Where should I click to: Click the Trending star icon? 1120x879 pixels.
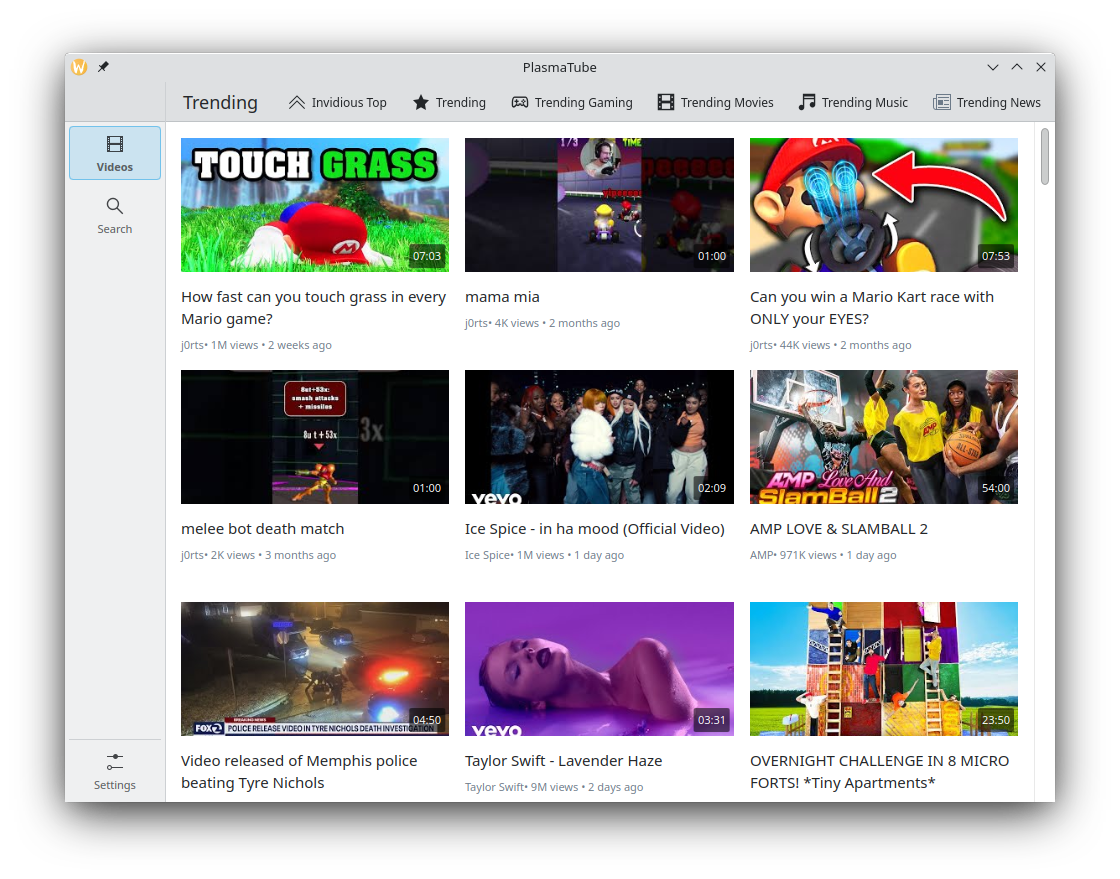[x=421, y=102]
